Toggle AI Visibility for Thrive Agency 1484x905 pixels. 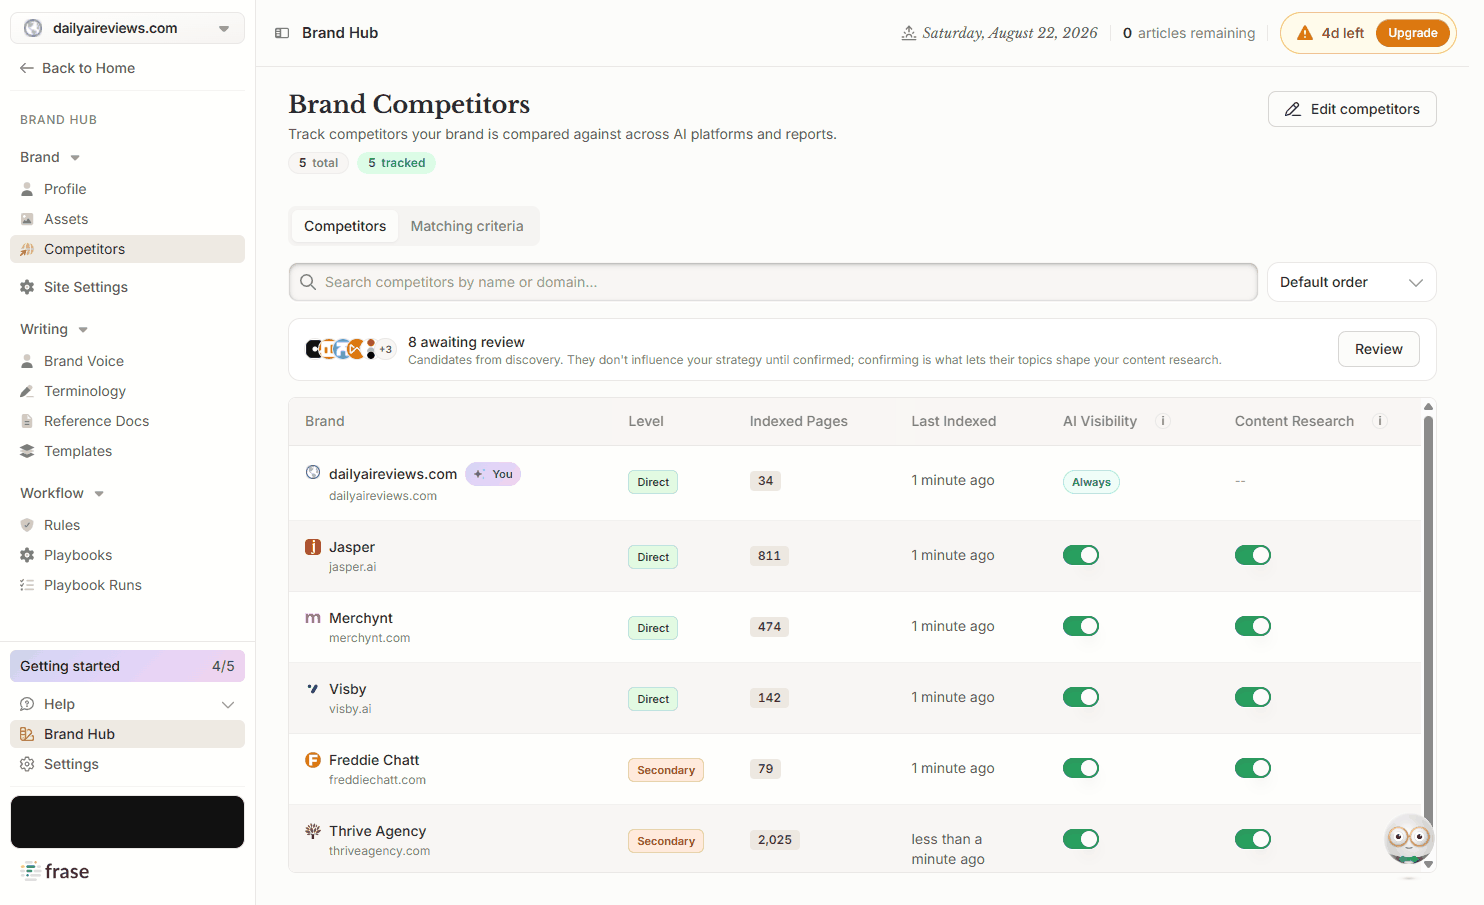coord(1081,839)
